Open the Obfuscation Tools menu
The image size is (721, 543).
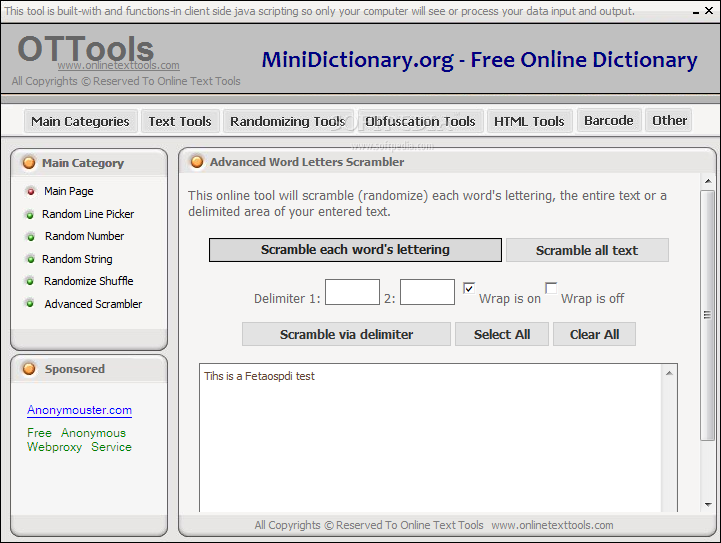420,121
